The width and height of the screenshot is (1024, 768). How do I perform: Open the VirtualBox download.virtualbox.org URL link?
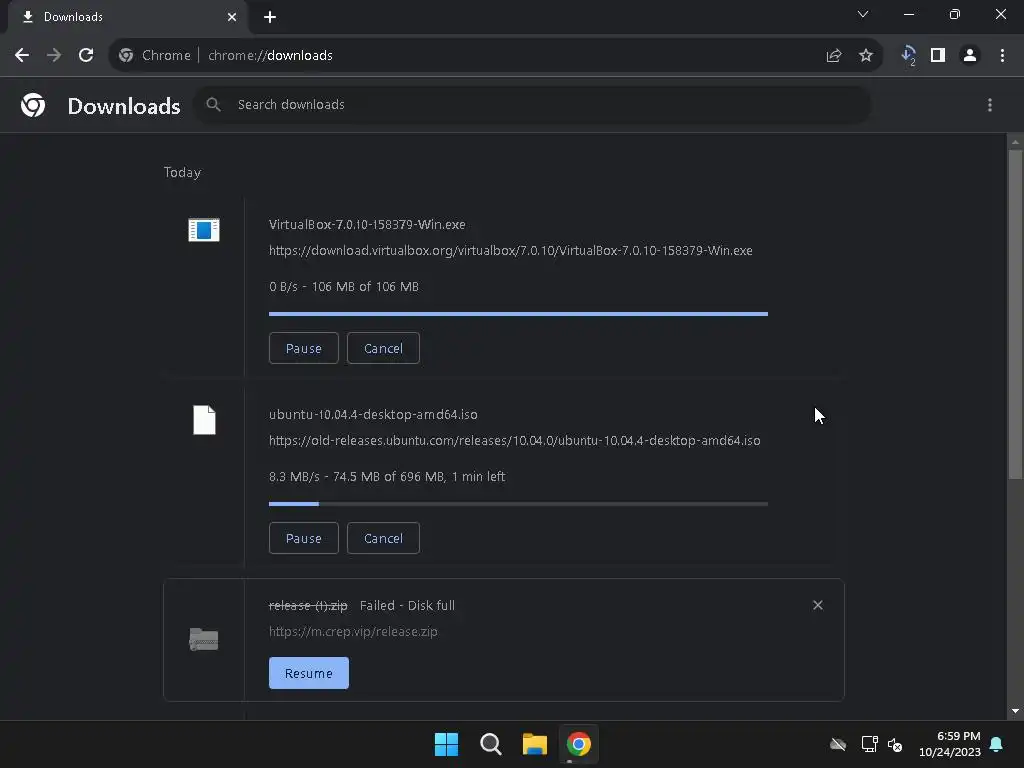511,251
